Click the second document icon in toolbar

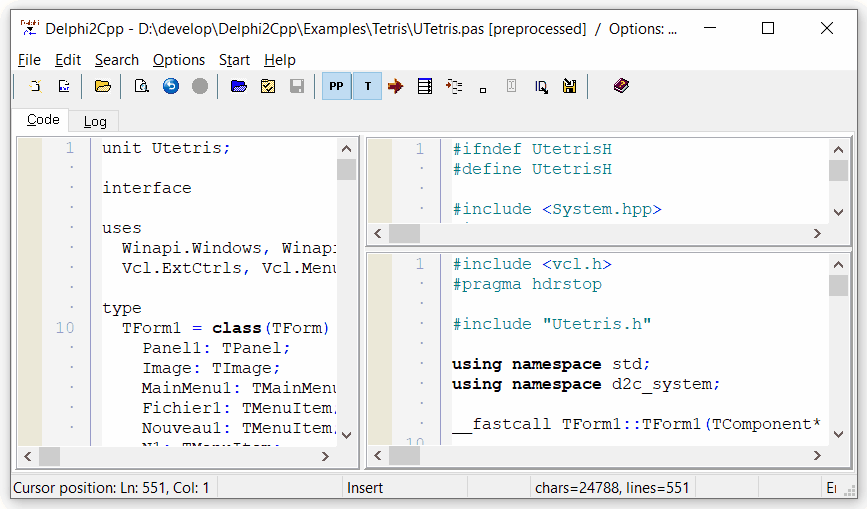(64, 86)
